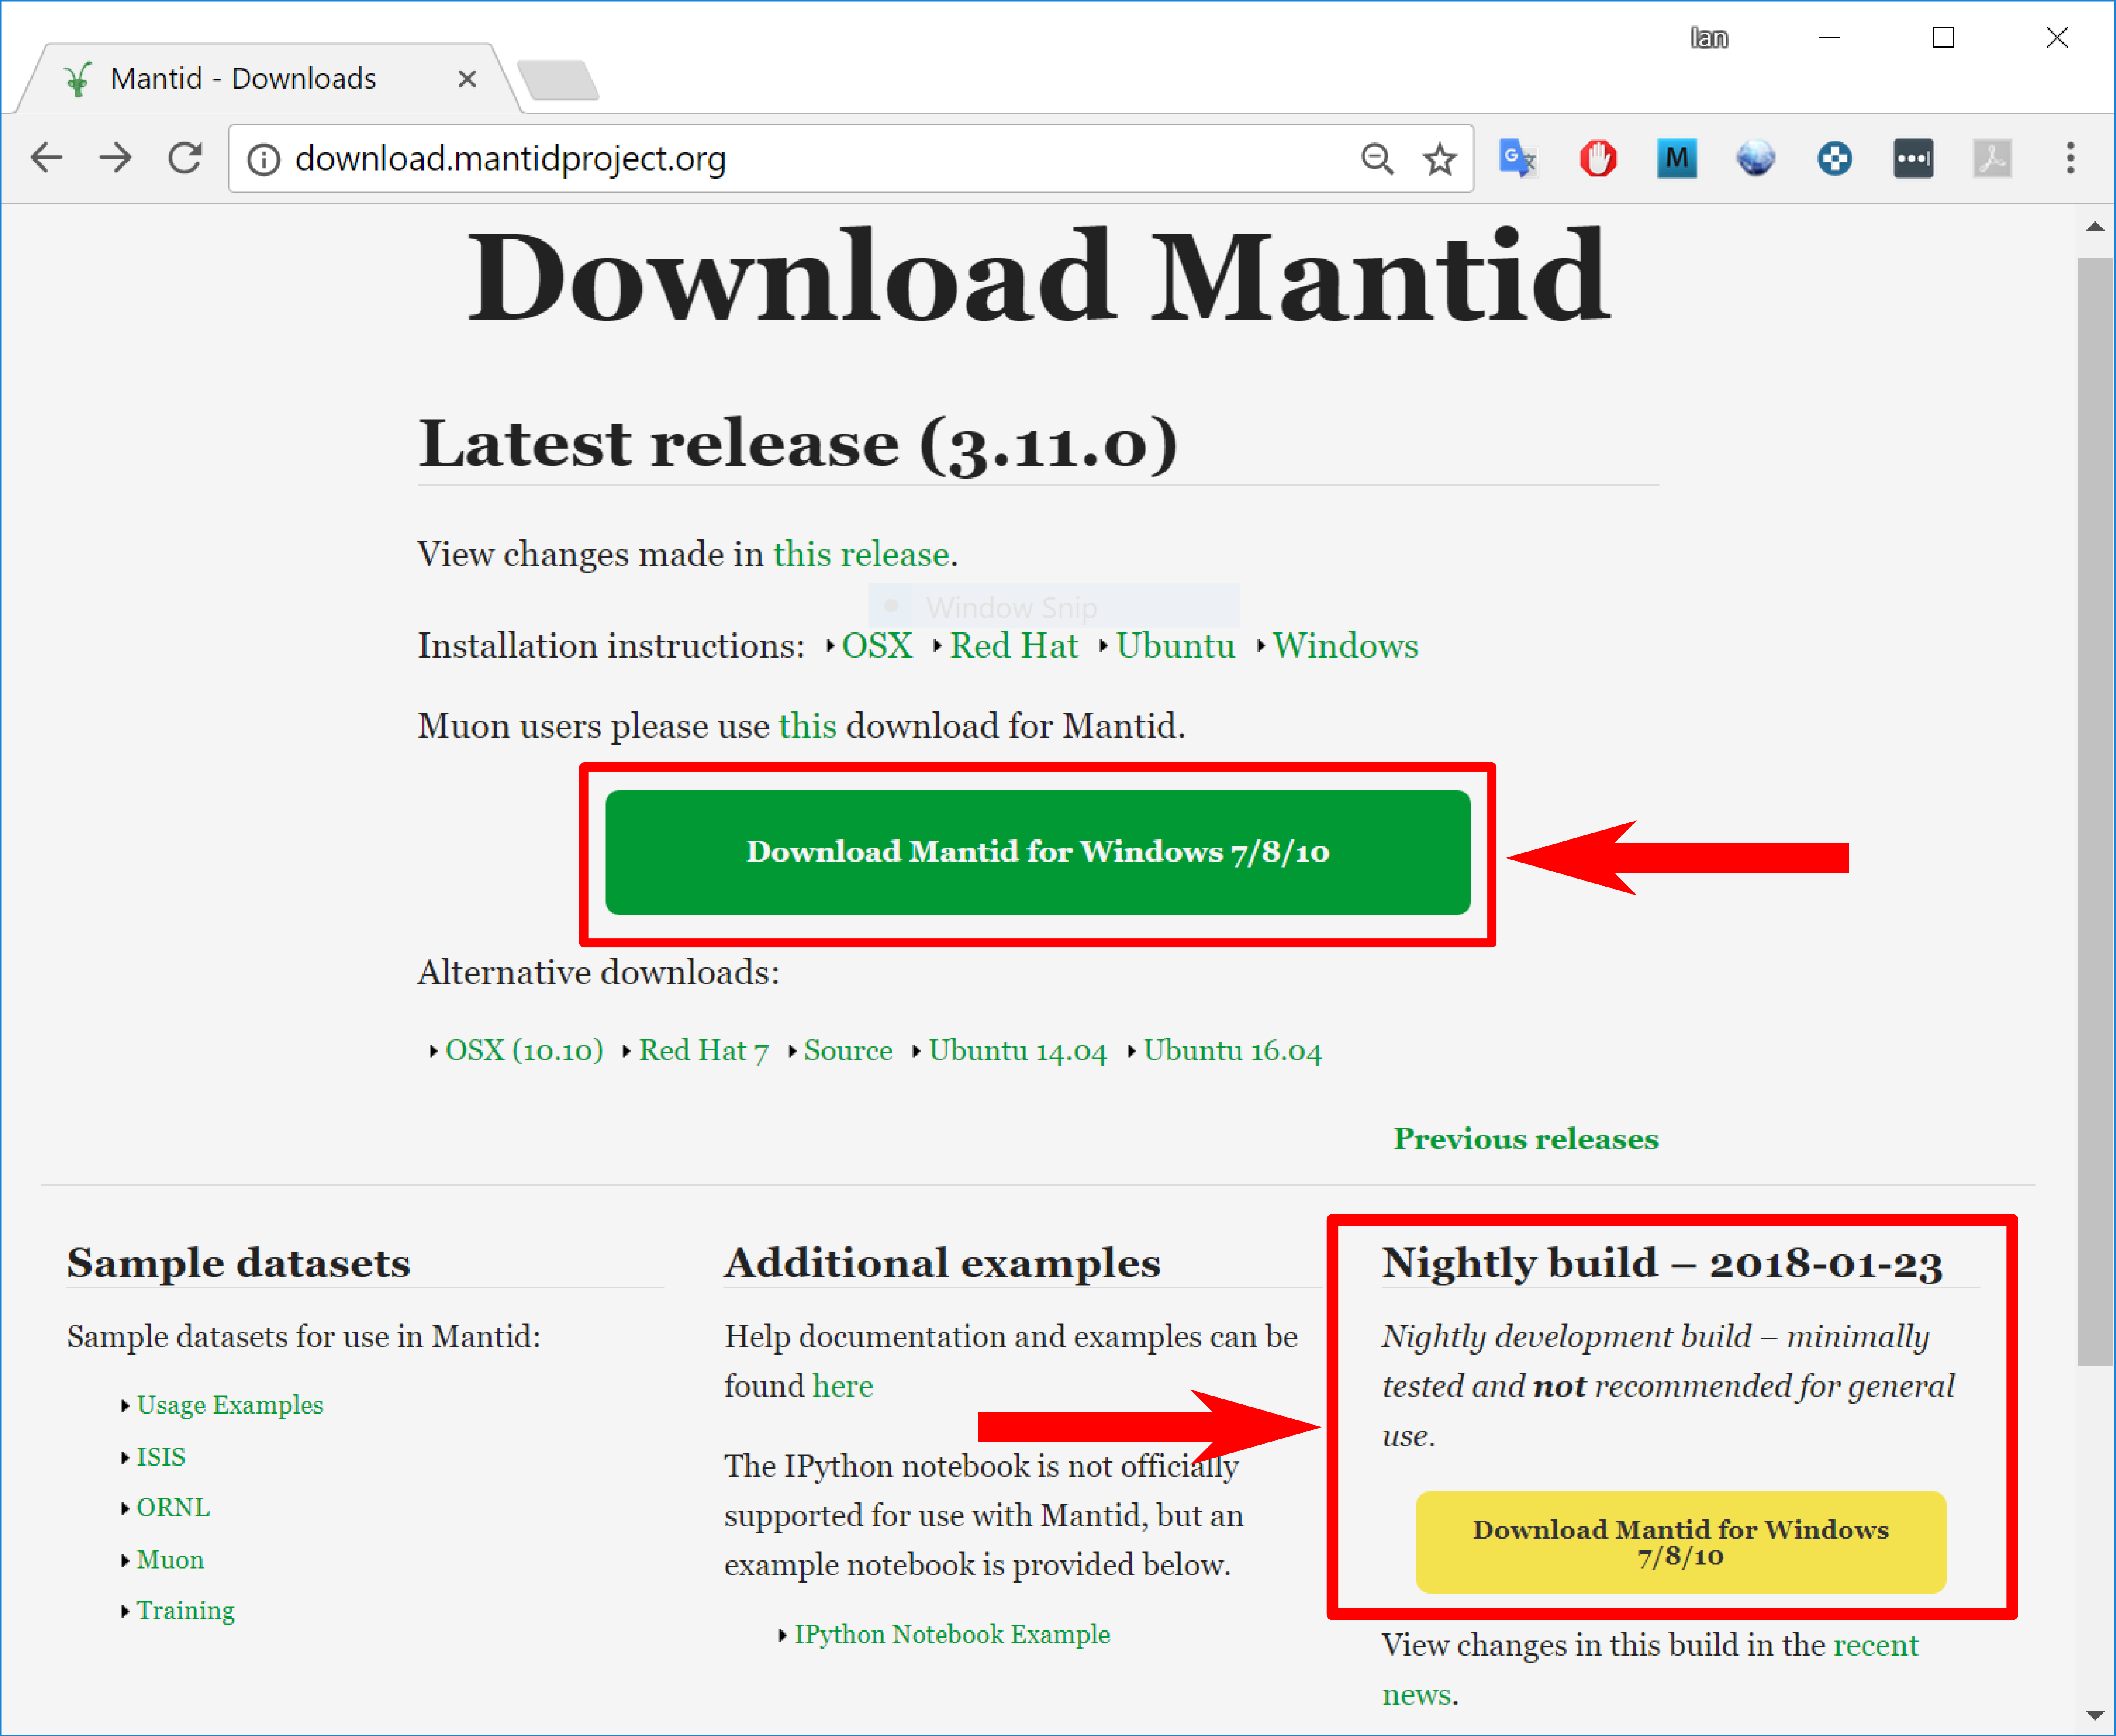This screenshot has width=2116, height=1736.
Task: Reload the page with refresh icon
Action: pyautogui.click(x=185, y=158)
